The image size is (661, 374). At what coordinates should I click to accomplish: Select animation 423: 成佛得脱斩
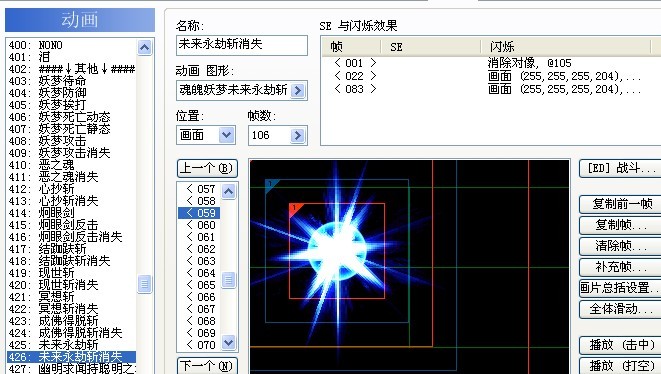click(x=72, y=321)
